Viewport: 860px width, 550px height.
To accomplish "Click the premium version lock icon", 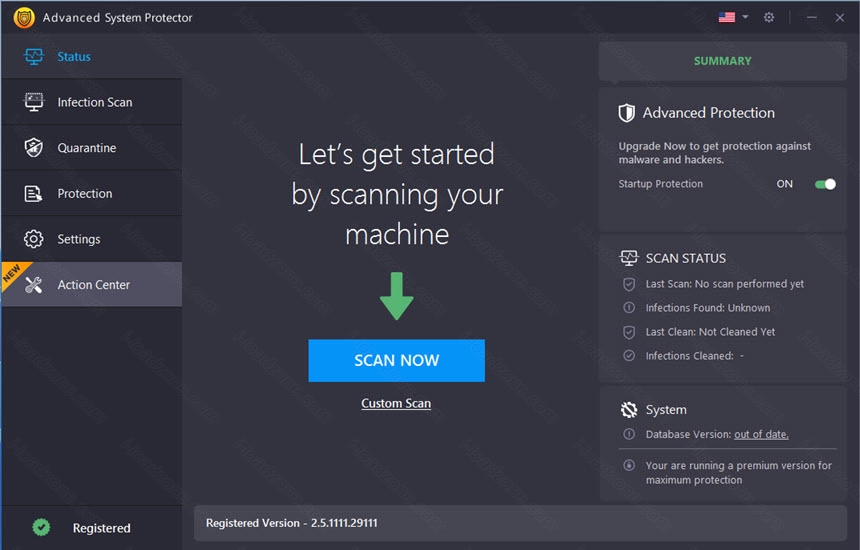I will pos(629,465).
